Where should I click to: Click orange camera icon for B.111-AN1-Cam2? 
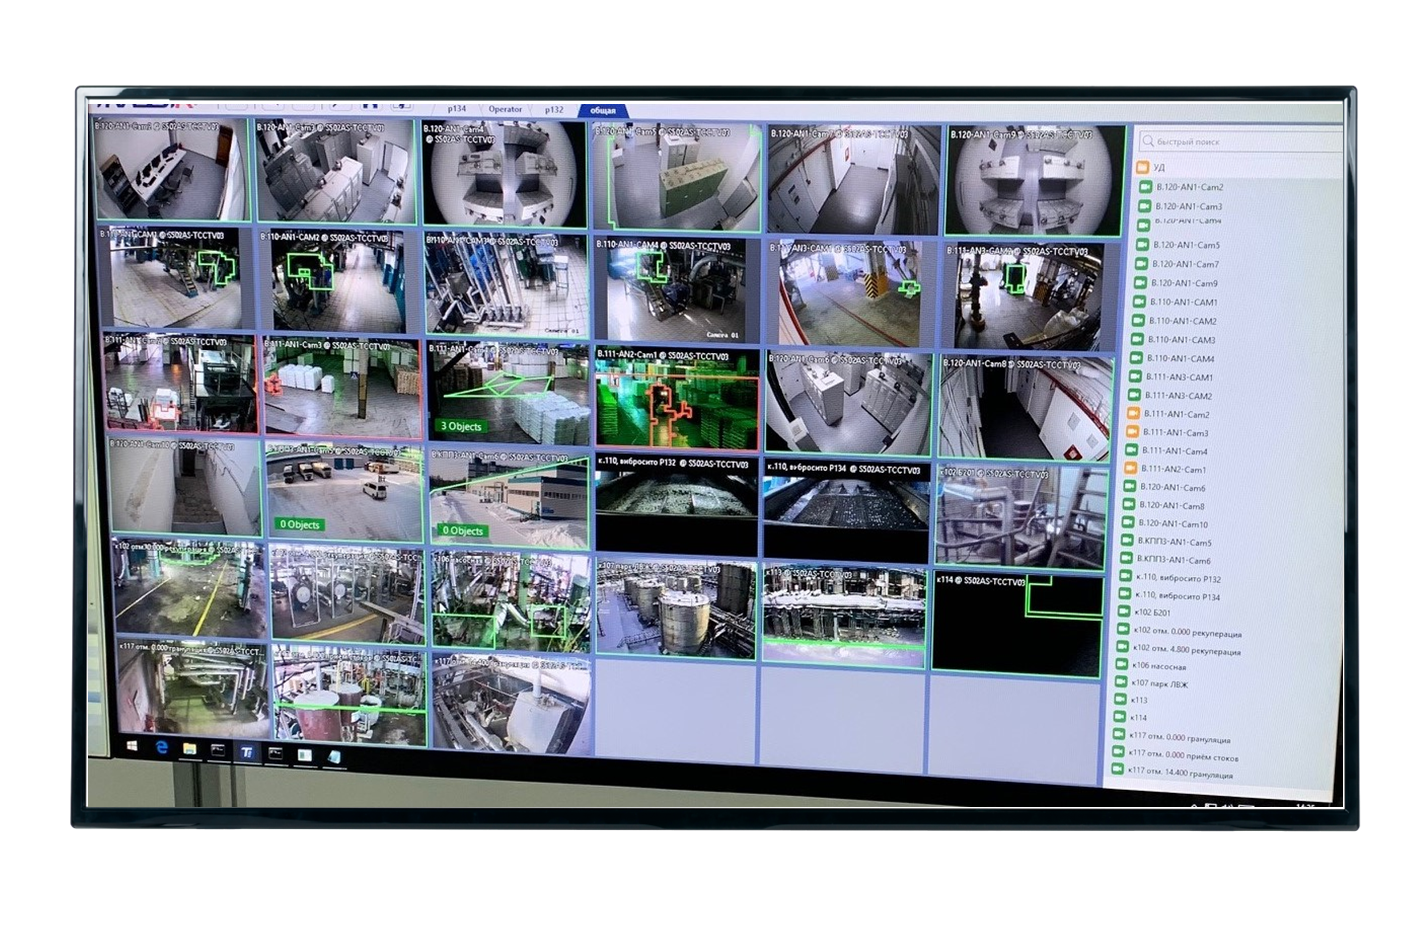[1133, 414]
